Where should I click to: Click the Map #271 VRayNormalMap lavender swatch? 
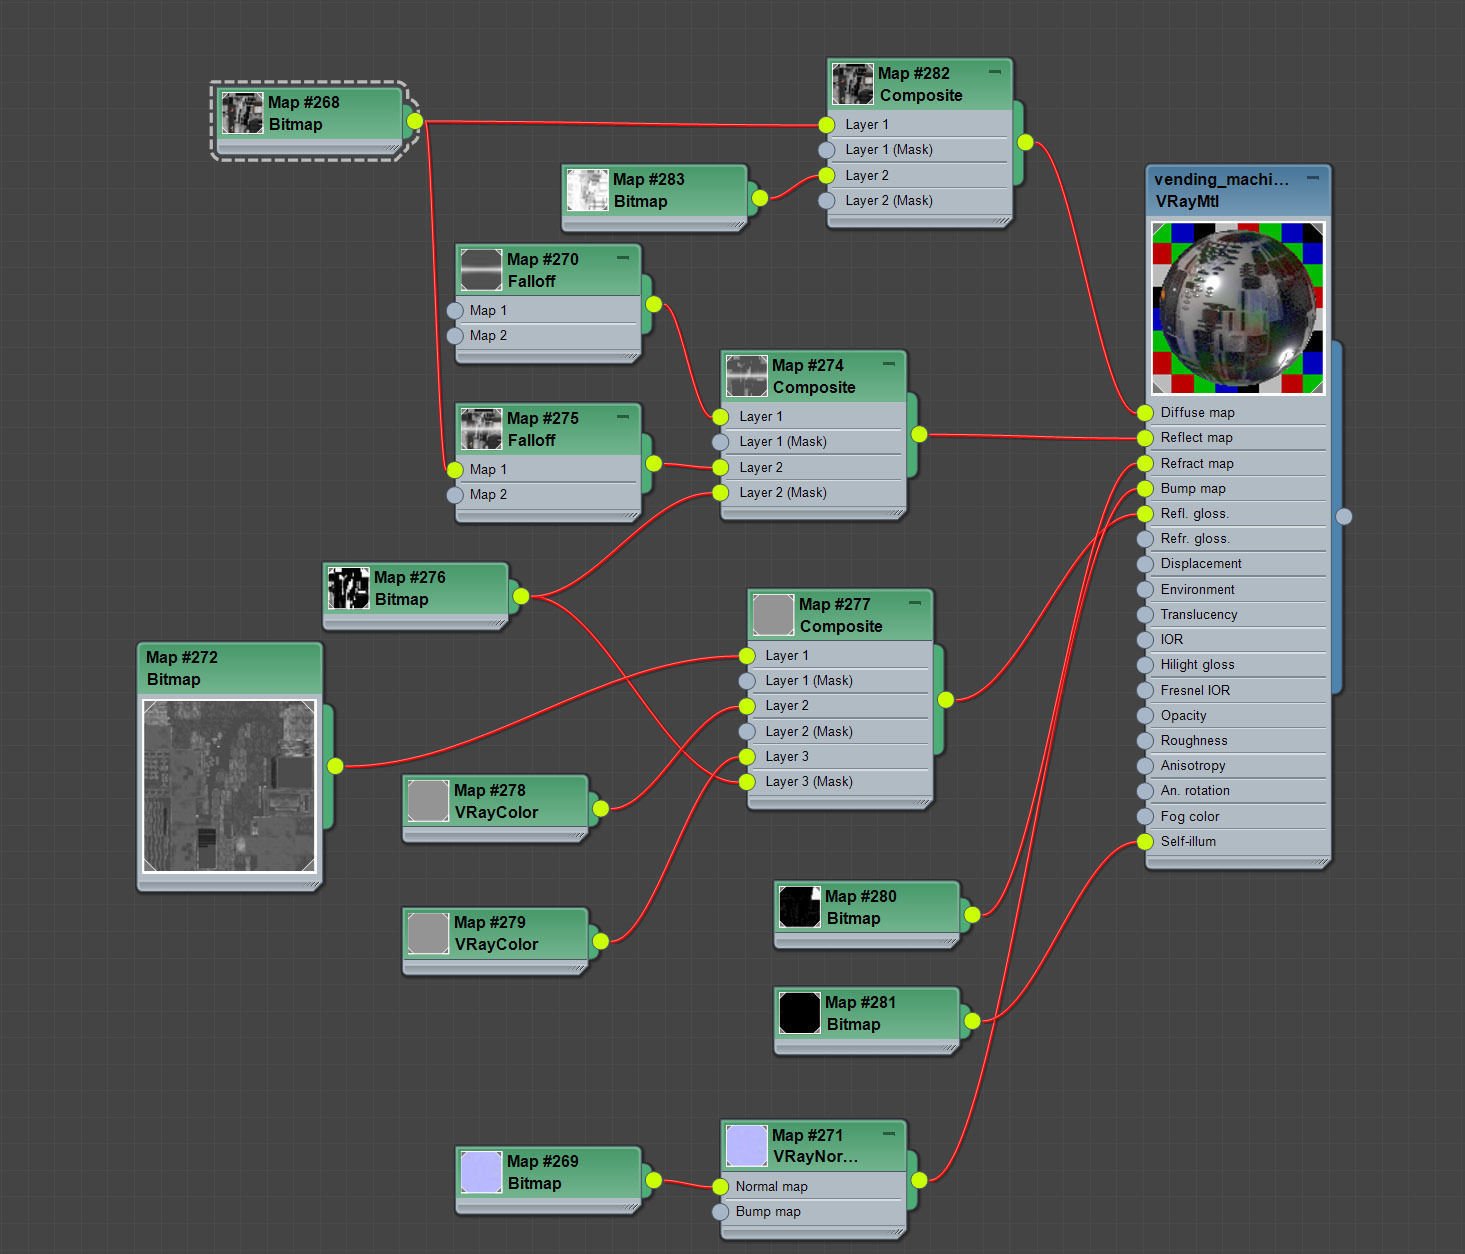[746, 1146]
